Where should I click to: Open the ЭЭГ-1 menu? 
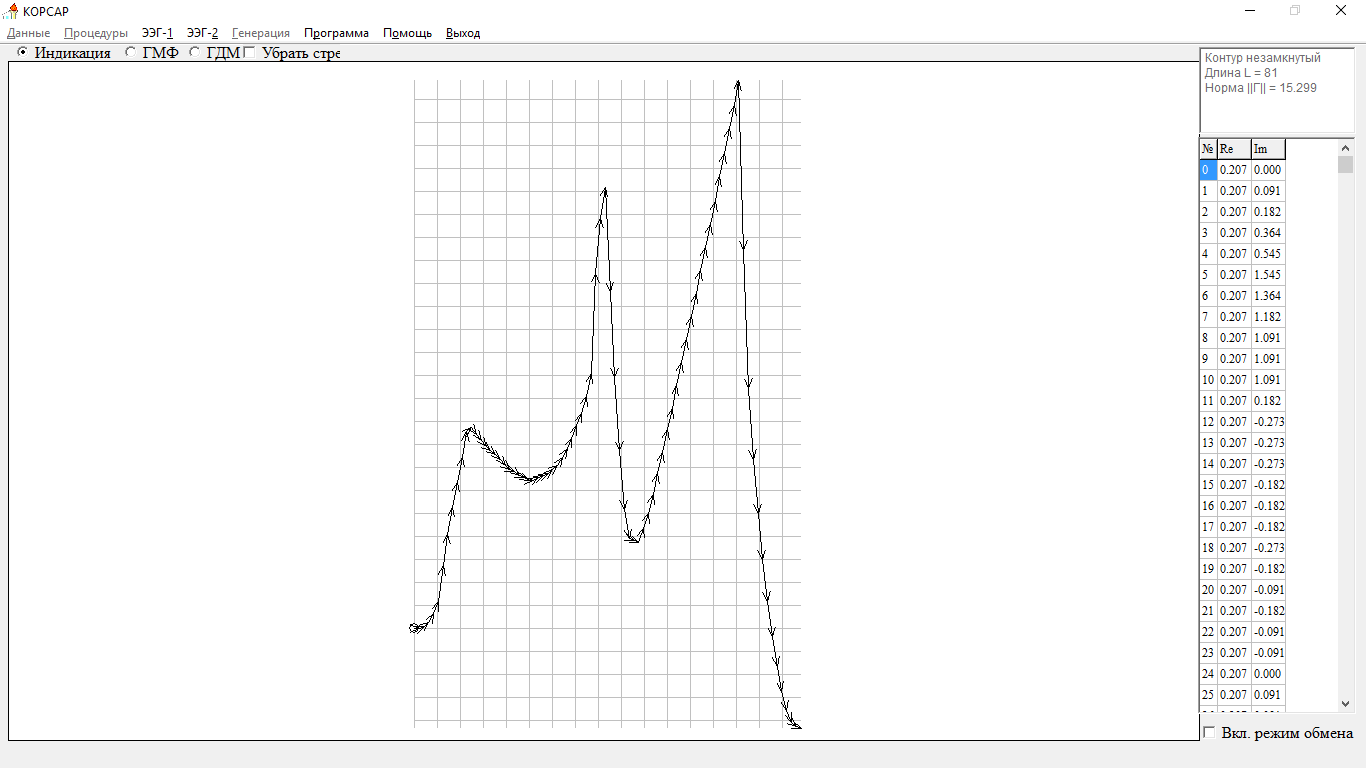pos(158,33)
